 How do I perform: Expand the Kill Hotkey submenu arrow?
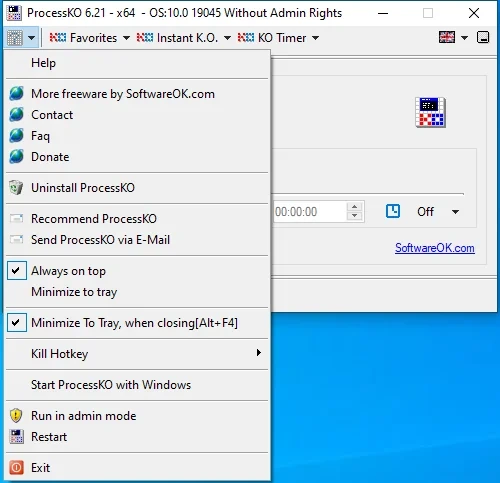tap(259, 353)
